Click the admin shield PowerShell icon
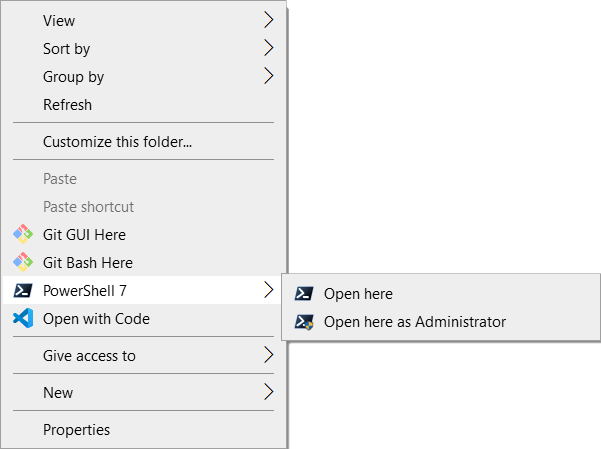The width and height of the screenshot is (601, 449). tap(304, 322)
